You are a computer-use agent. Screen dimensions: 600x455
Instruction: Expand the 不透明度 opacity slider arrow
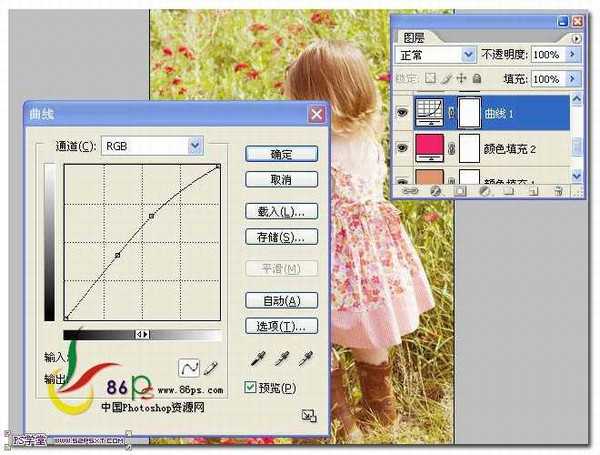(x=573, y=54)
